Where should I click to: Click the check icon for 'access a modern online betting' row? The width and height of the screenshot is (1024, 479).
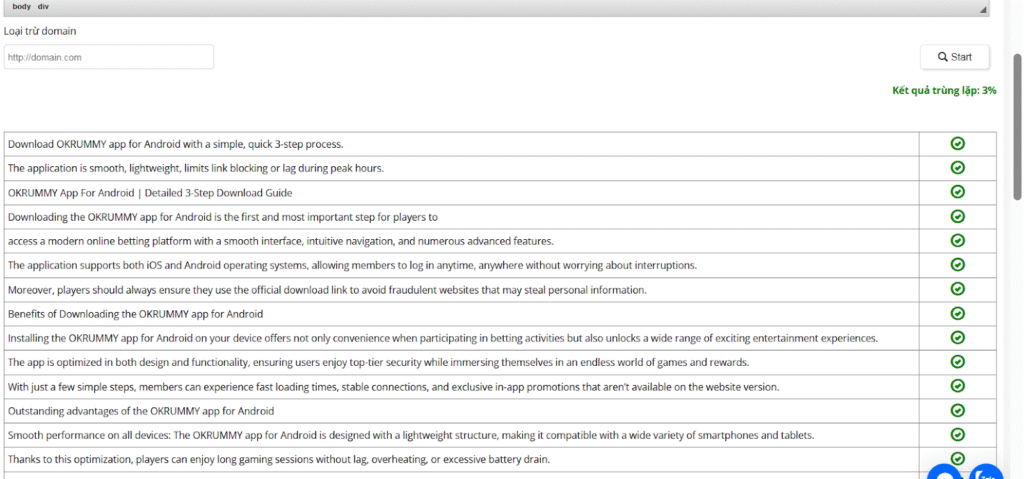957,240
